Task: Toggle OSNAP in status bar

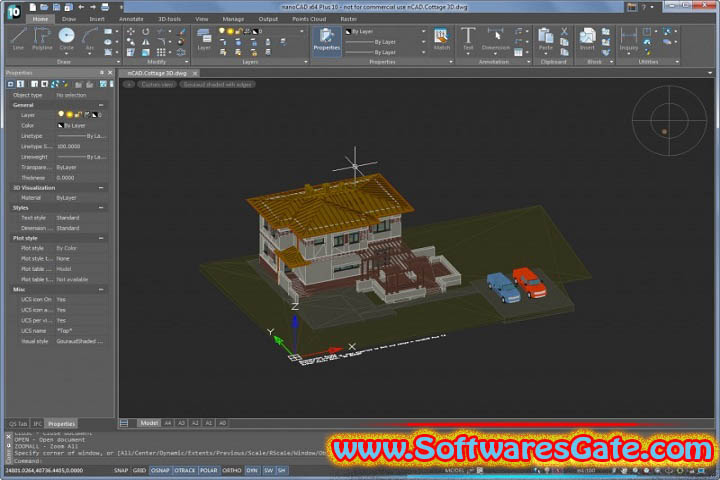Action: pyautogui.click(x=160, y=470)
